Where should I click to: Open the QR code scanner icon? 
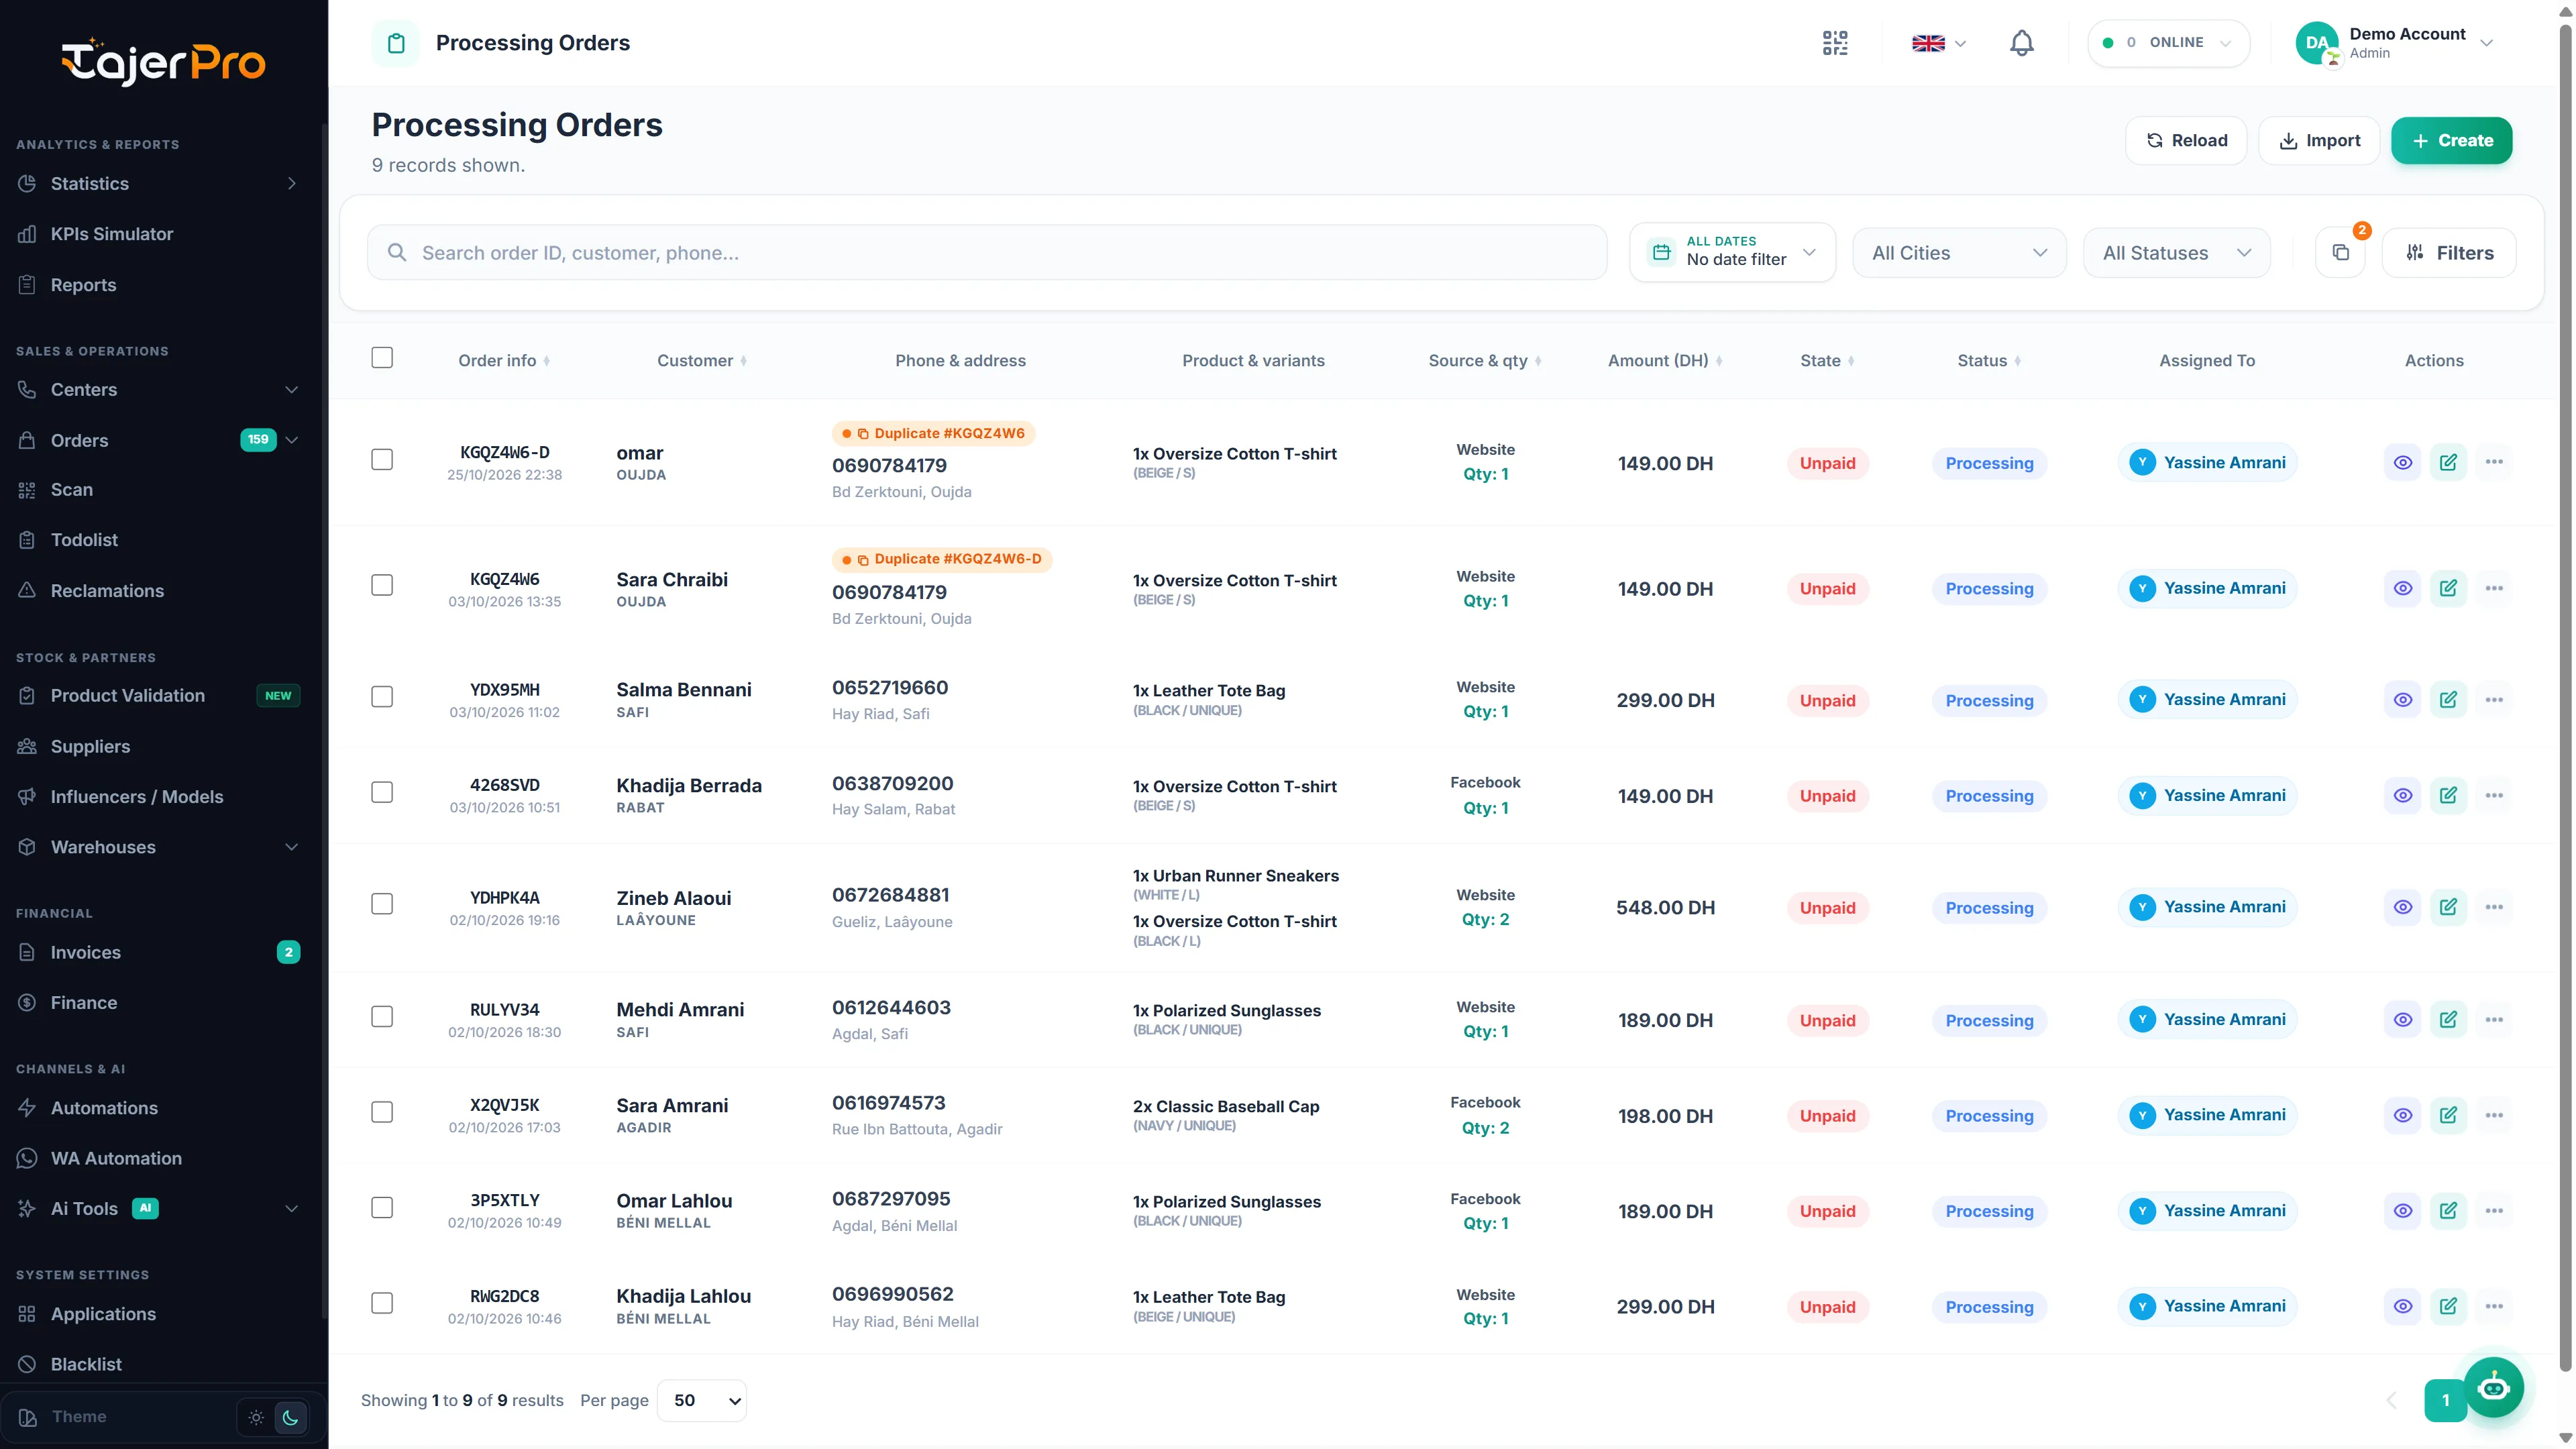click(1835, 43)
